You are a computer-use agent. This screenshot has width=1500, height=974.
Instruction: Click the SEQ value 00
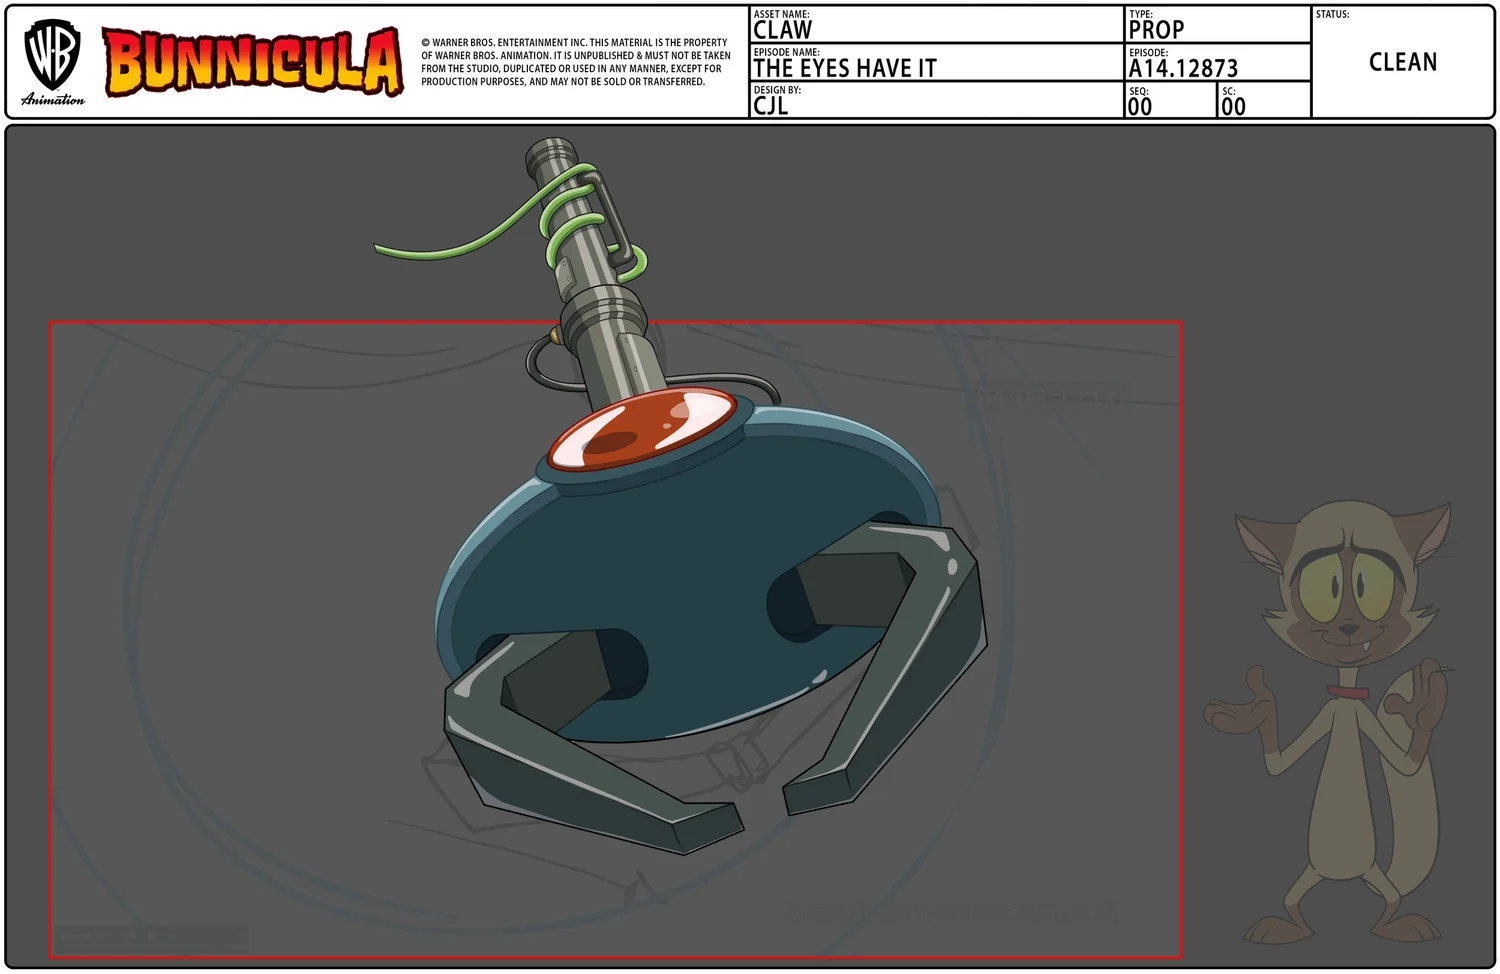[x=1140, y=106]
